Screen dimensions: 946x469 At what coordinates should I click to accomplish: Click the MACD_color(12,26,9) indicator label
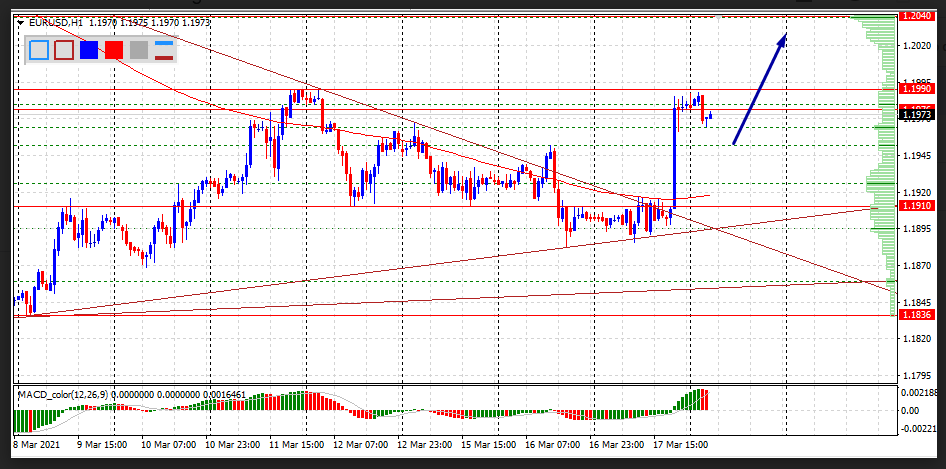pyautogui.click(x=63, y=395)
